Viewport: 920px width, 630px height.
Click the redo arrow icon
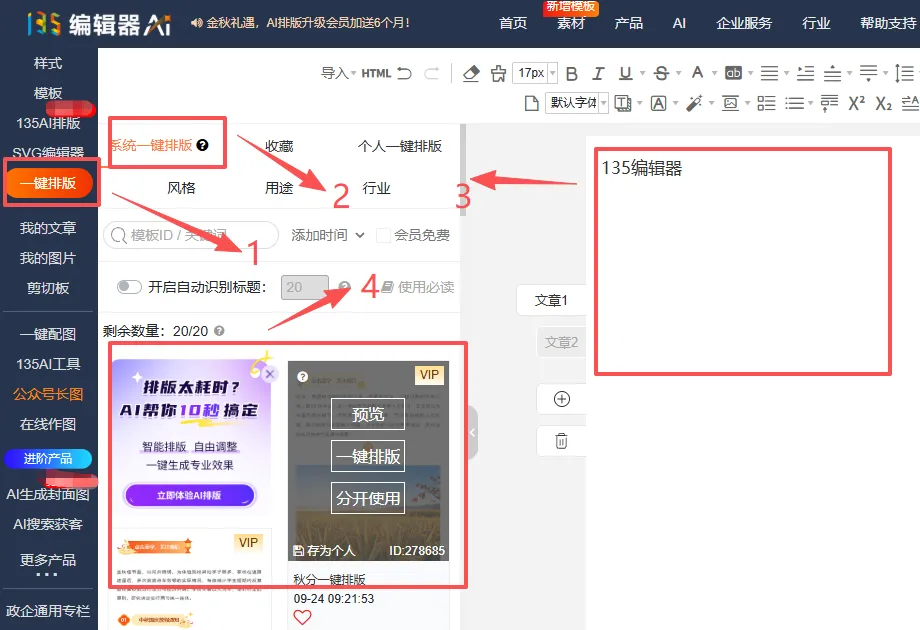[x=432, y=73]
